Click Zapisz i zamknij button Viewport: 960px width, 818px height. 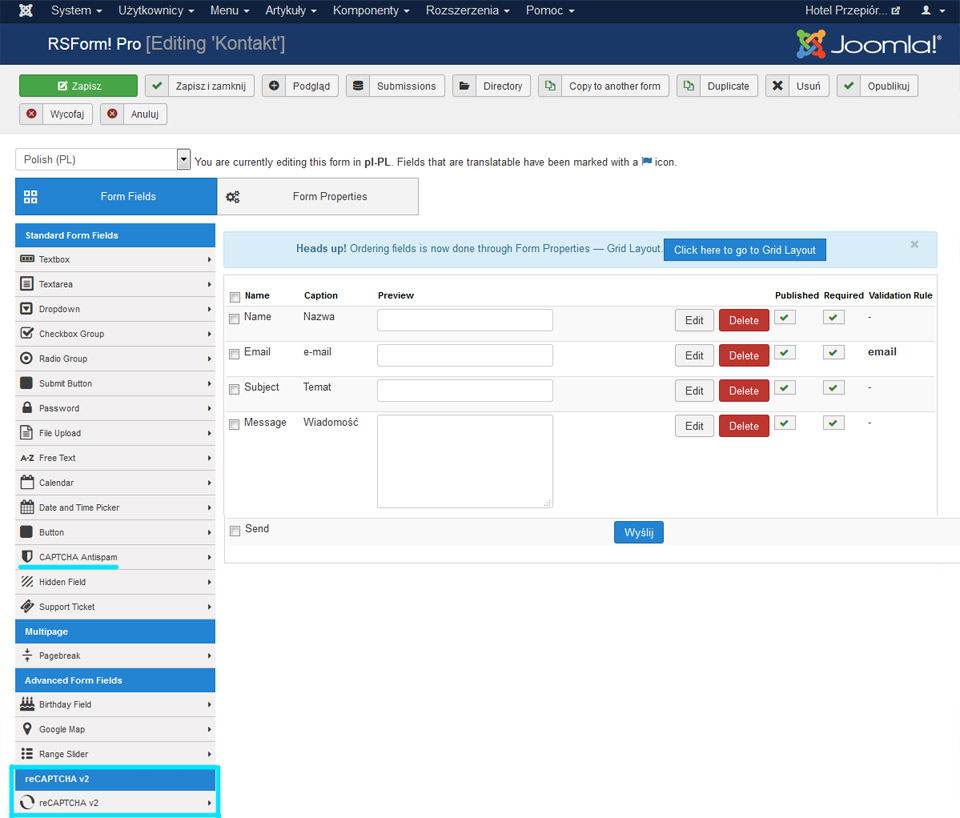tap(200, 86)
